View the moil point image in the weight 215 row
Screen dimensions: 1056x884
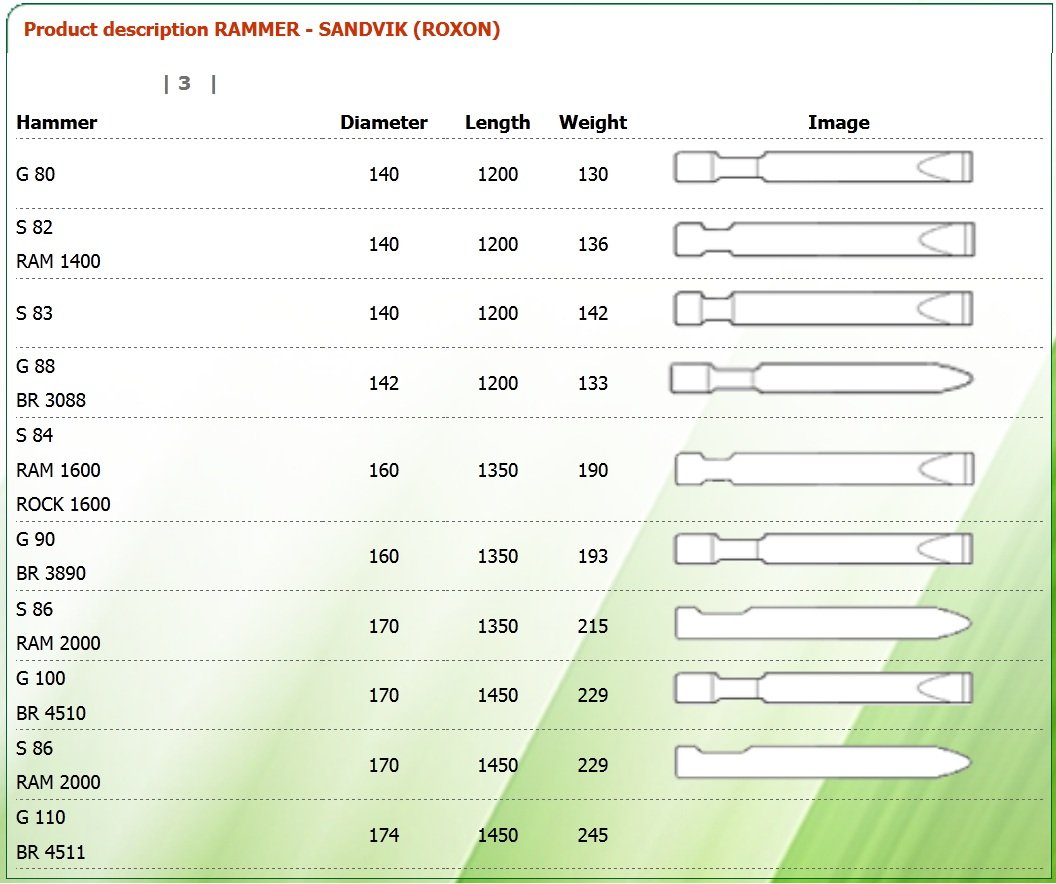click(x=823, y=623)
